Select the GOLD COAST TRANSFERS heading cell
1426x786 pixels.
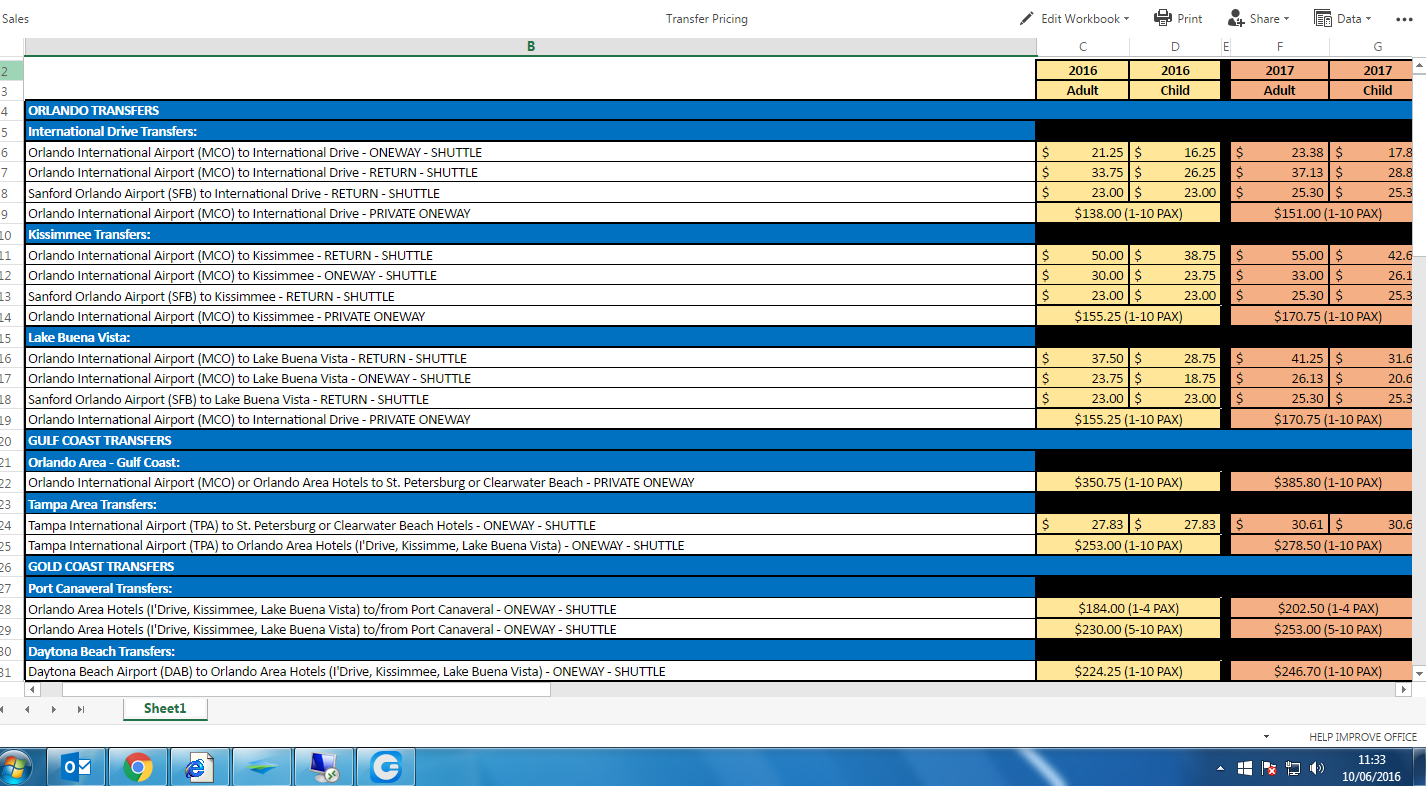pyautogui.click(x=531, y=567)
